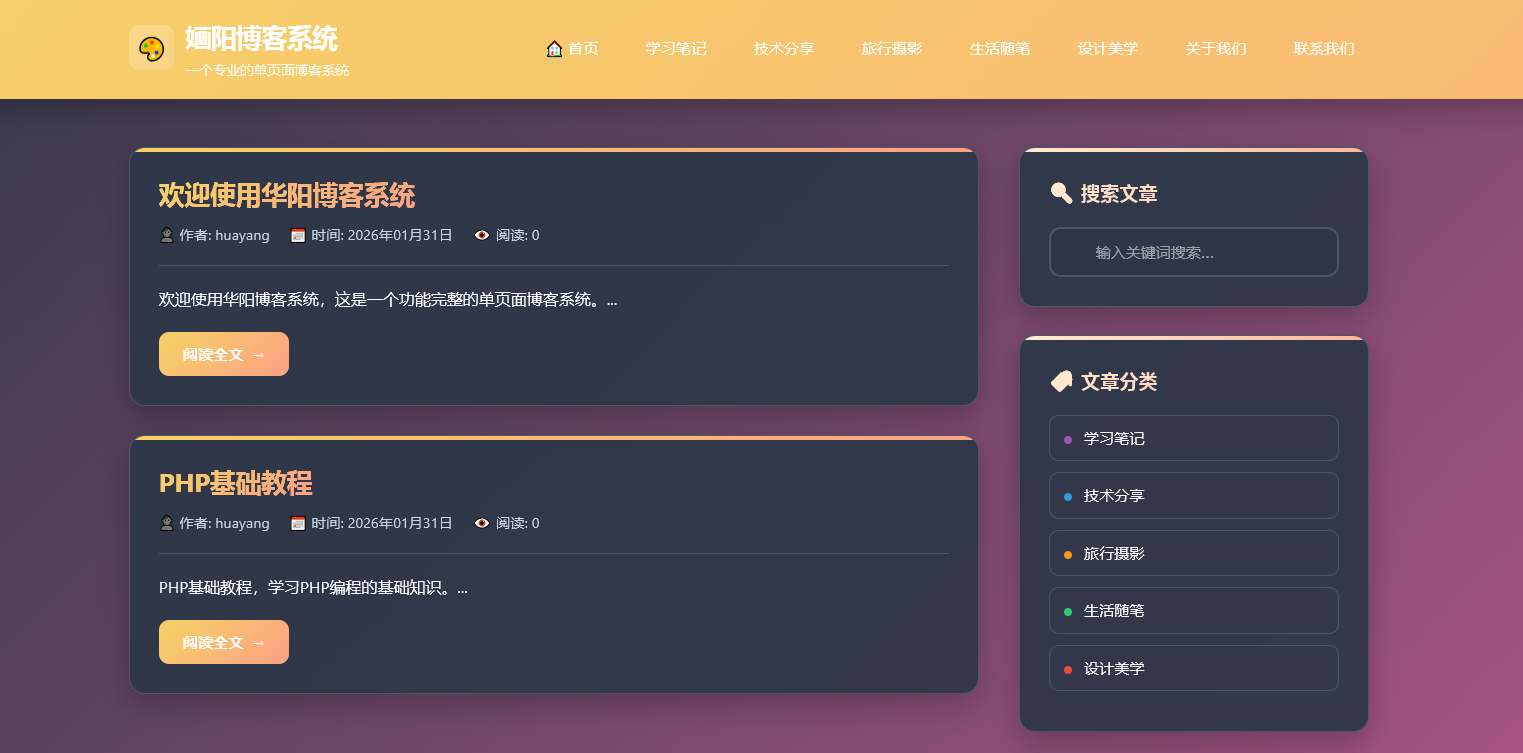Click the calendar icon in the first article's metadata
Screen dimensions: 1523x753
point(297,235)
